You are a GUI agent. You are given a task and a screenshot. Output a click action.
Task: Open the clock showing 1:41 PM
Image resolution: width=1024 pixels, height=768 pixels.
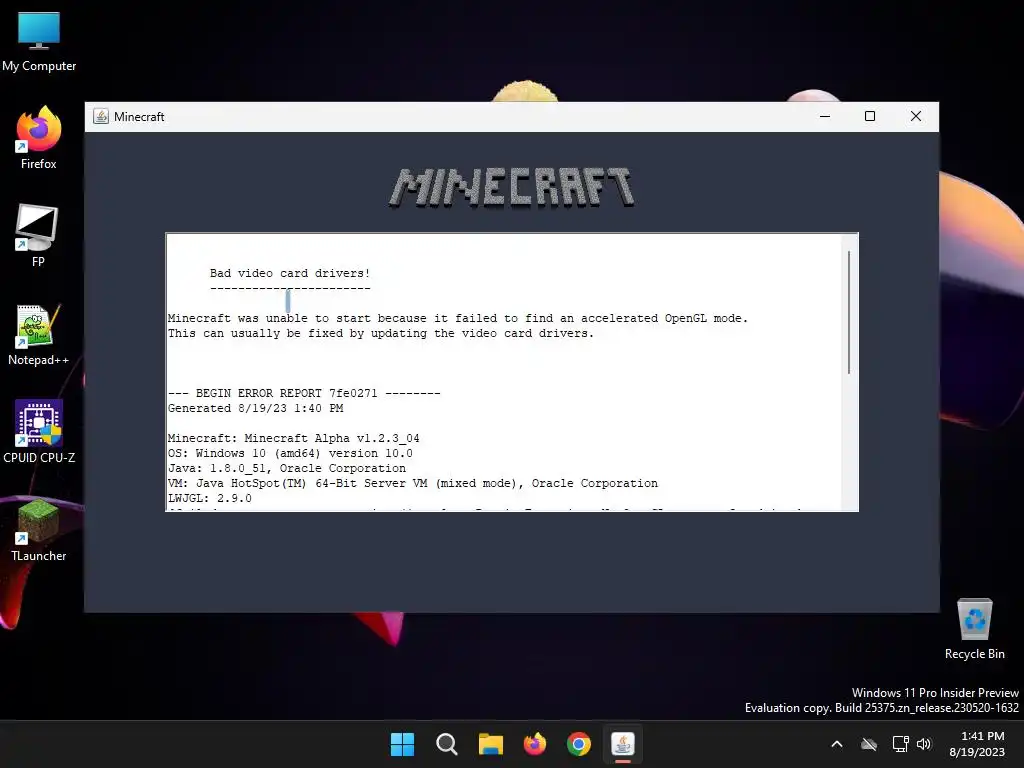(x=977, y=744)
